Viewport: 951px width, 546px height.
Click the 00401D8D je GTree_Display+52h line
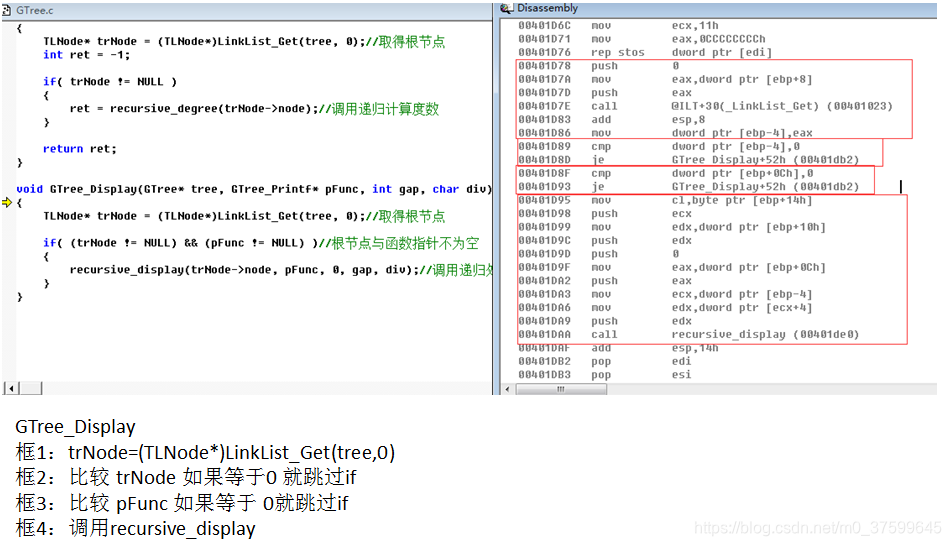pyautogui.click(x=688, y=160)
